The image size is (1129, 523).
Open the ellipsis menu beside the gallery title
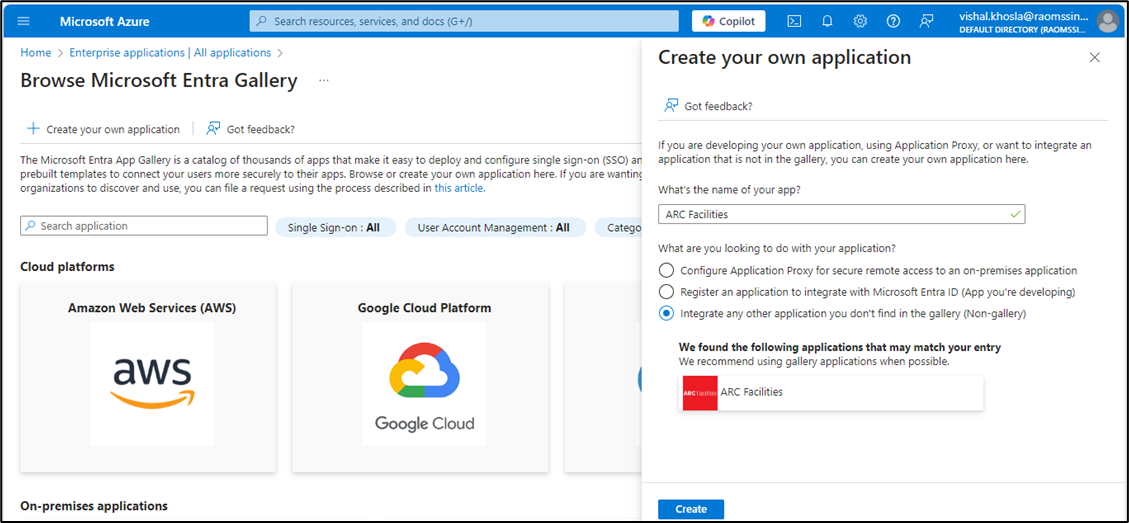click(x=324, y=80)
